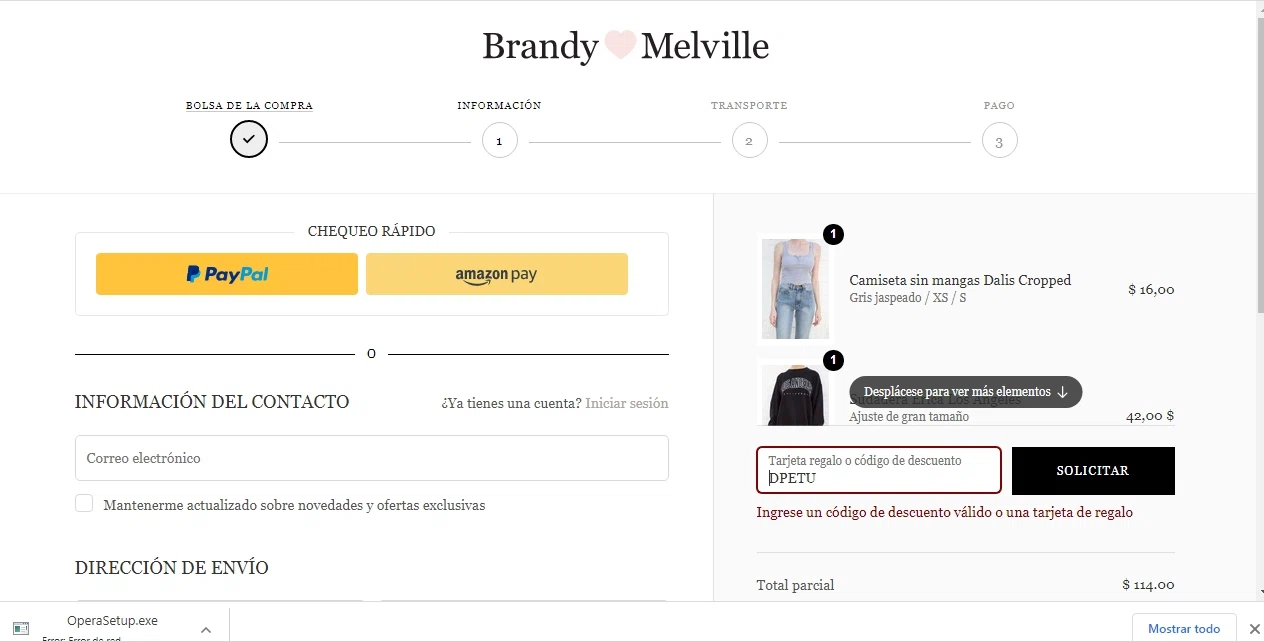Click the completed checkmark step circle

click(x=249, y=139)
